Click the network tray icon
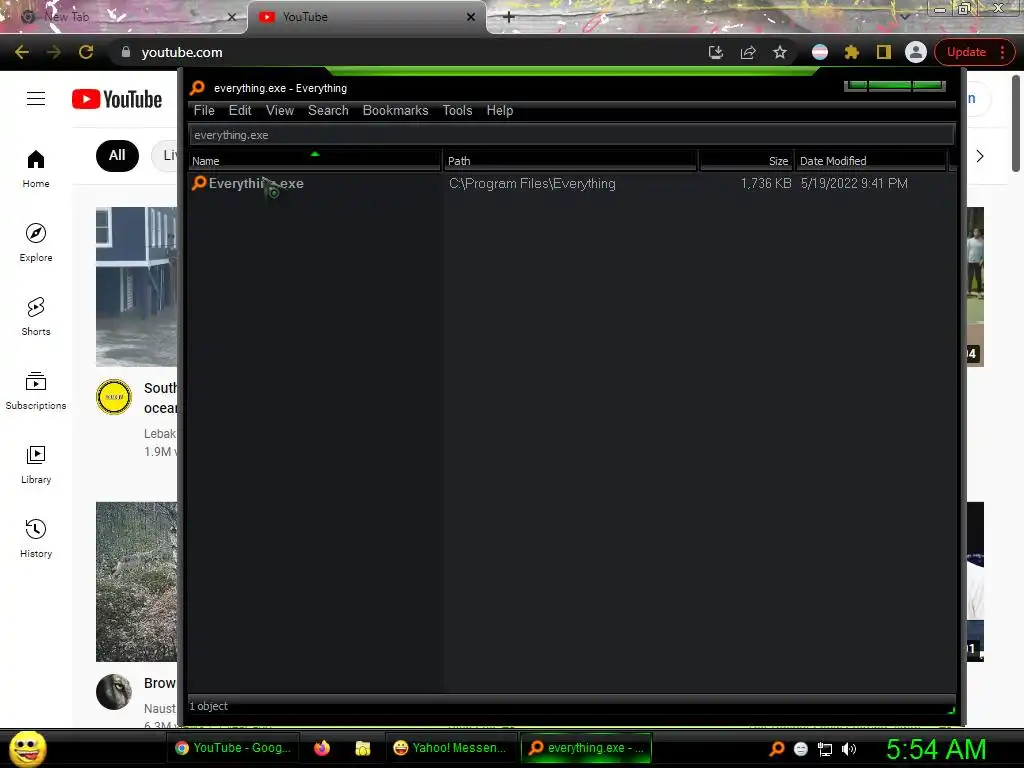The width and height of the screenshot is (1024, 768). pyautogui.click(x=825, y=749)
